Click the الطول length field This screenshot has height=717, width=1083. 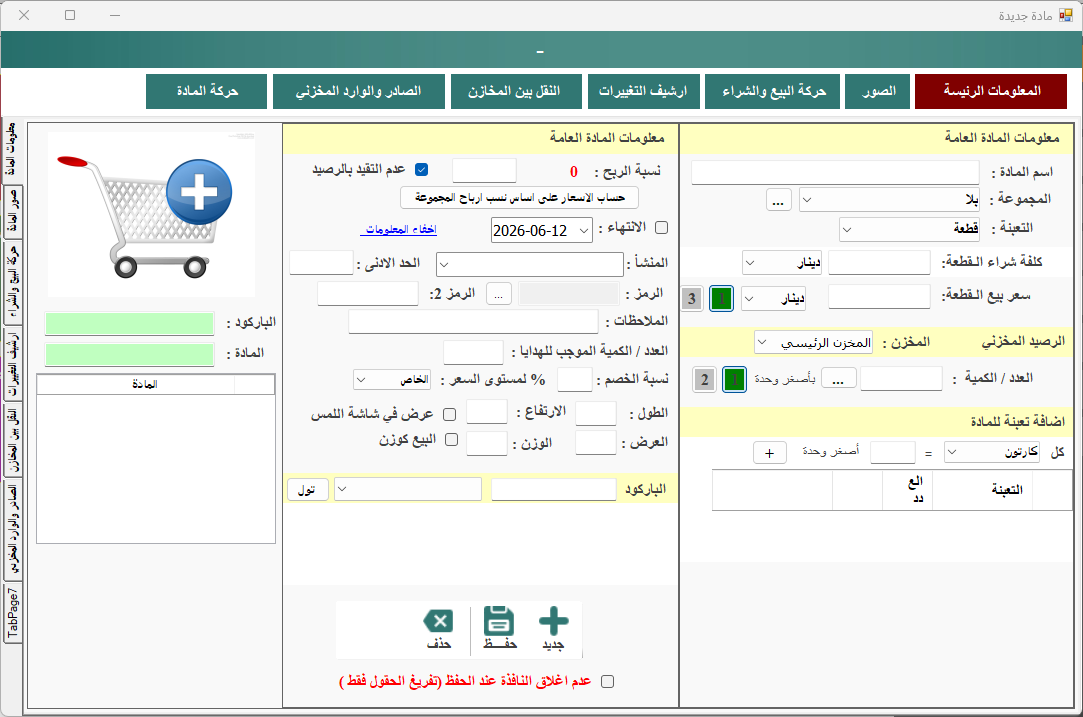[595, 413]
